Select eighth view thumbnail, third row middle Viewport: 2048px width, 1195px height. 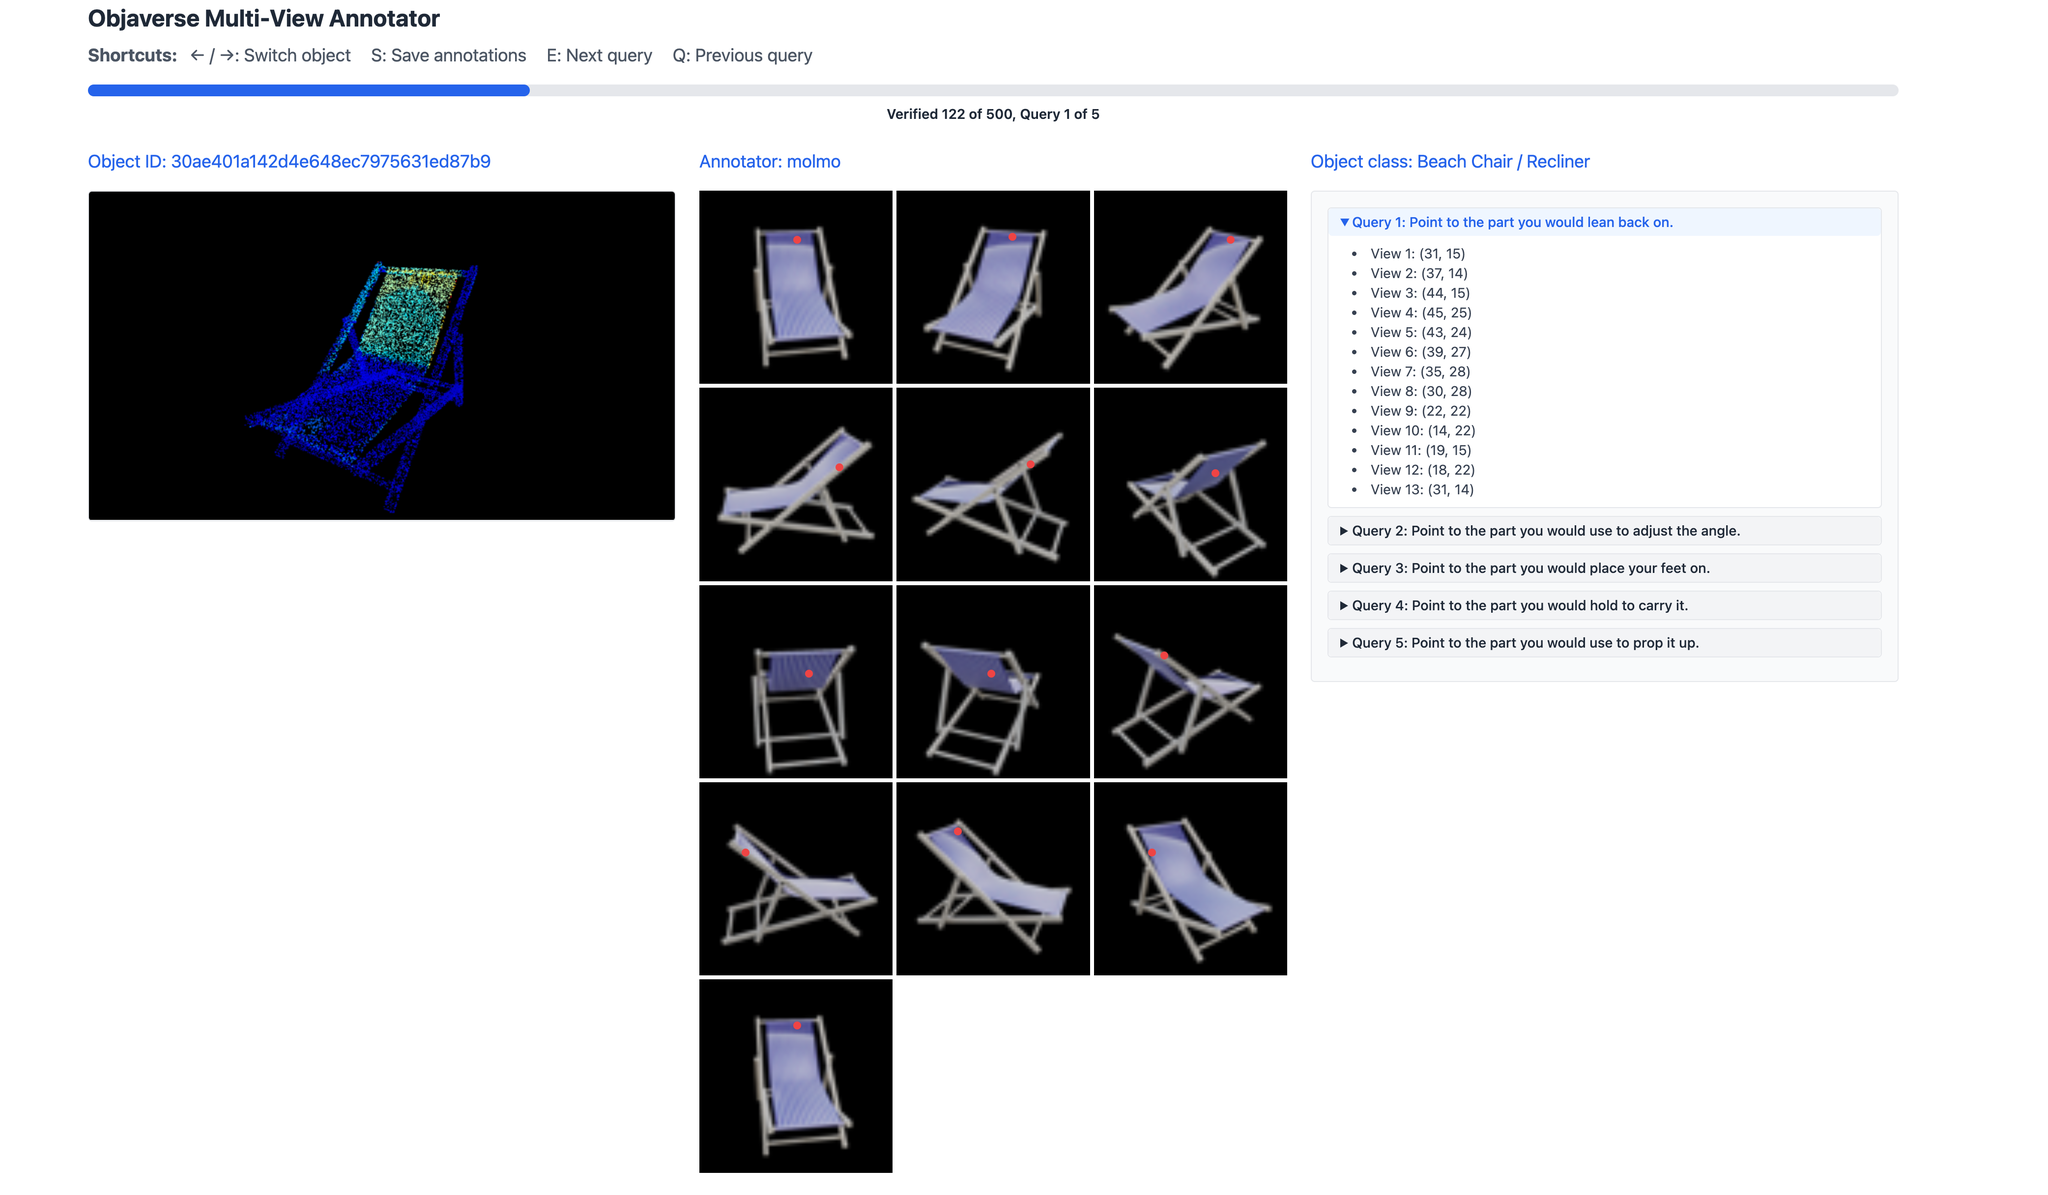[x=993, y=681]
